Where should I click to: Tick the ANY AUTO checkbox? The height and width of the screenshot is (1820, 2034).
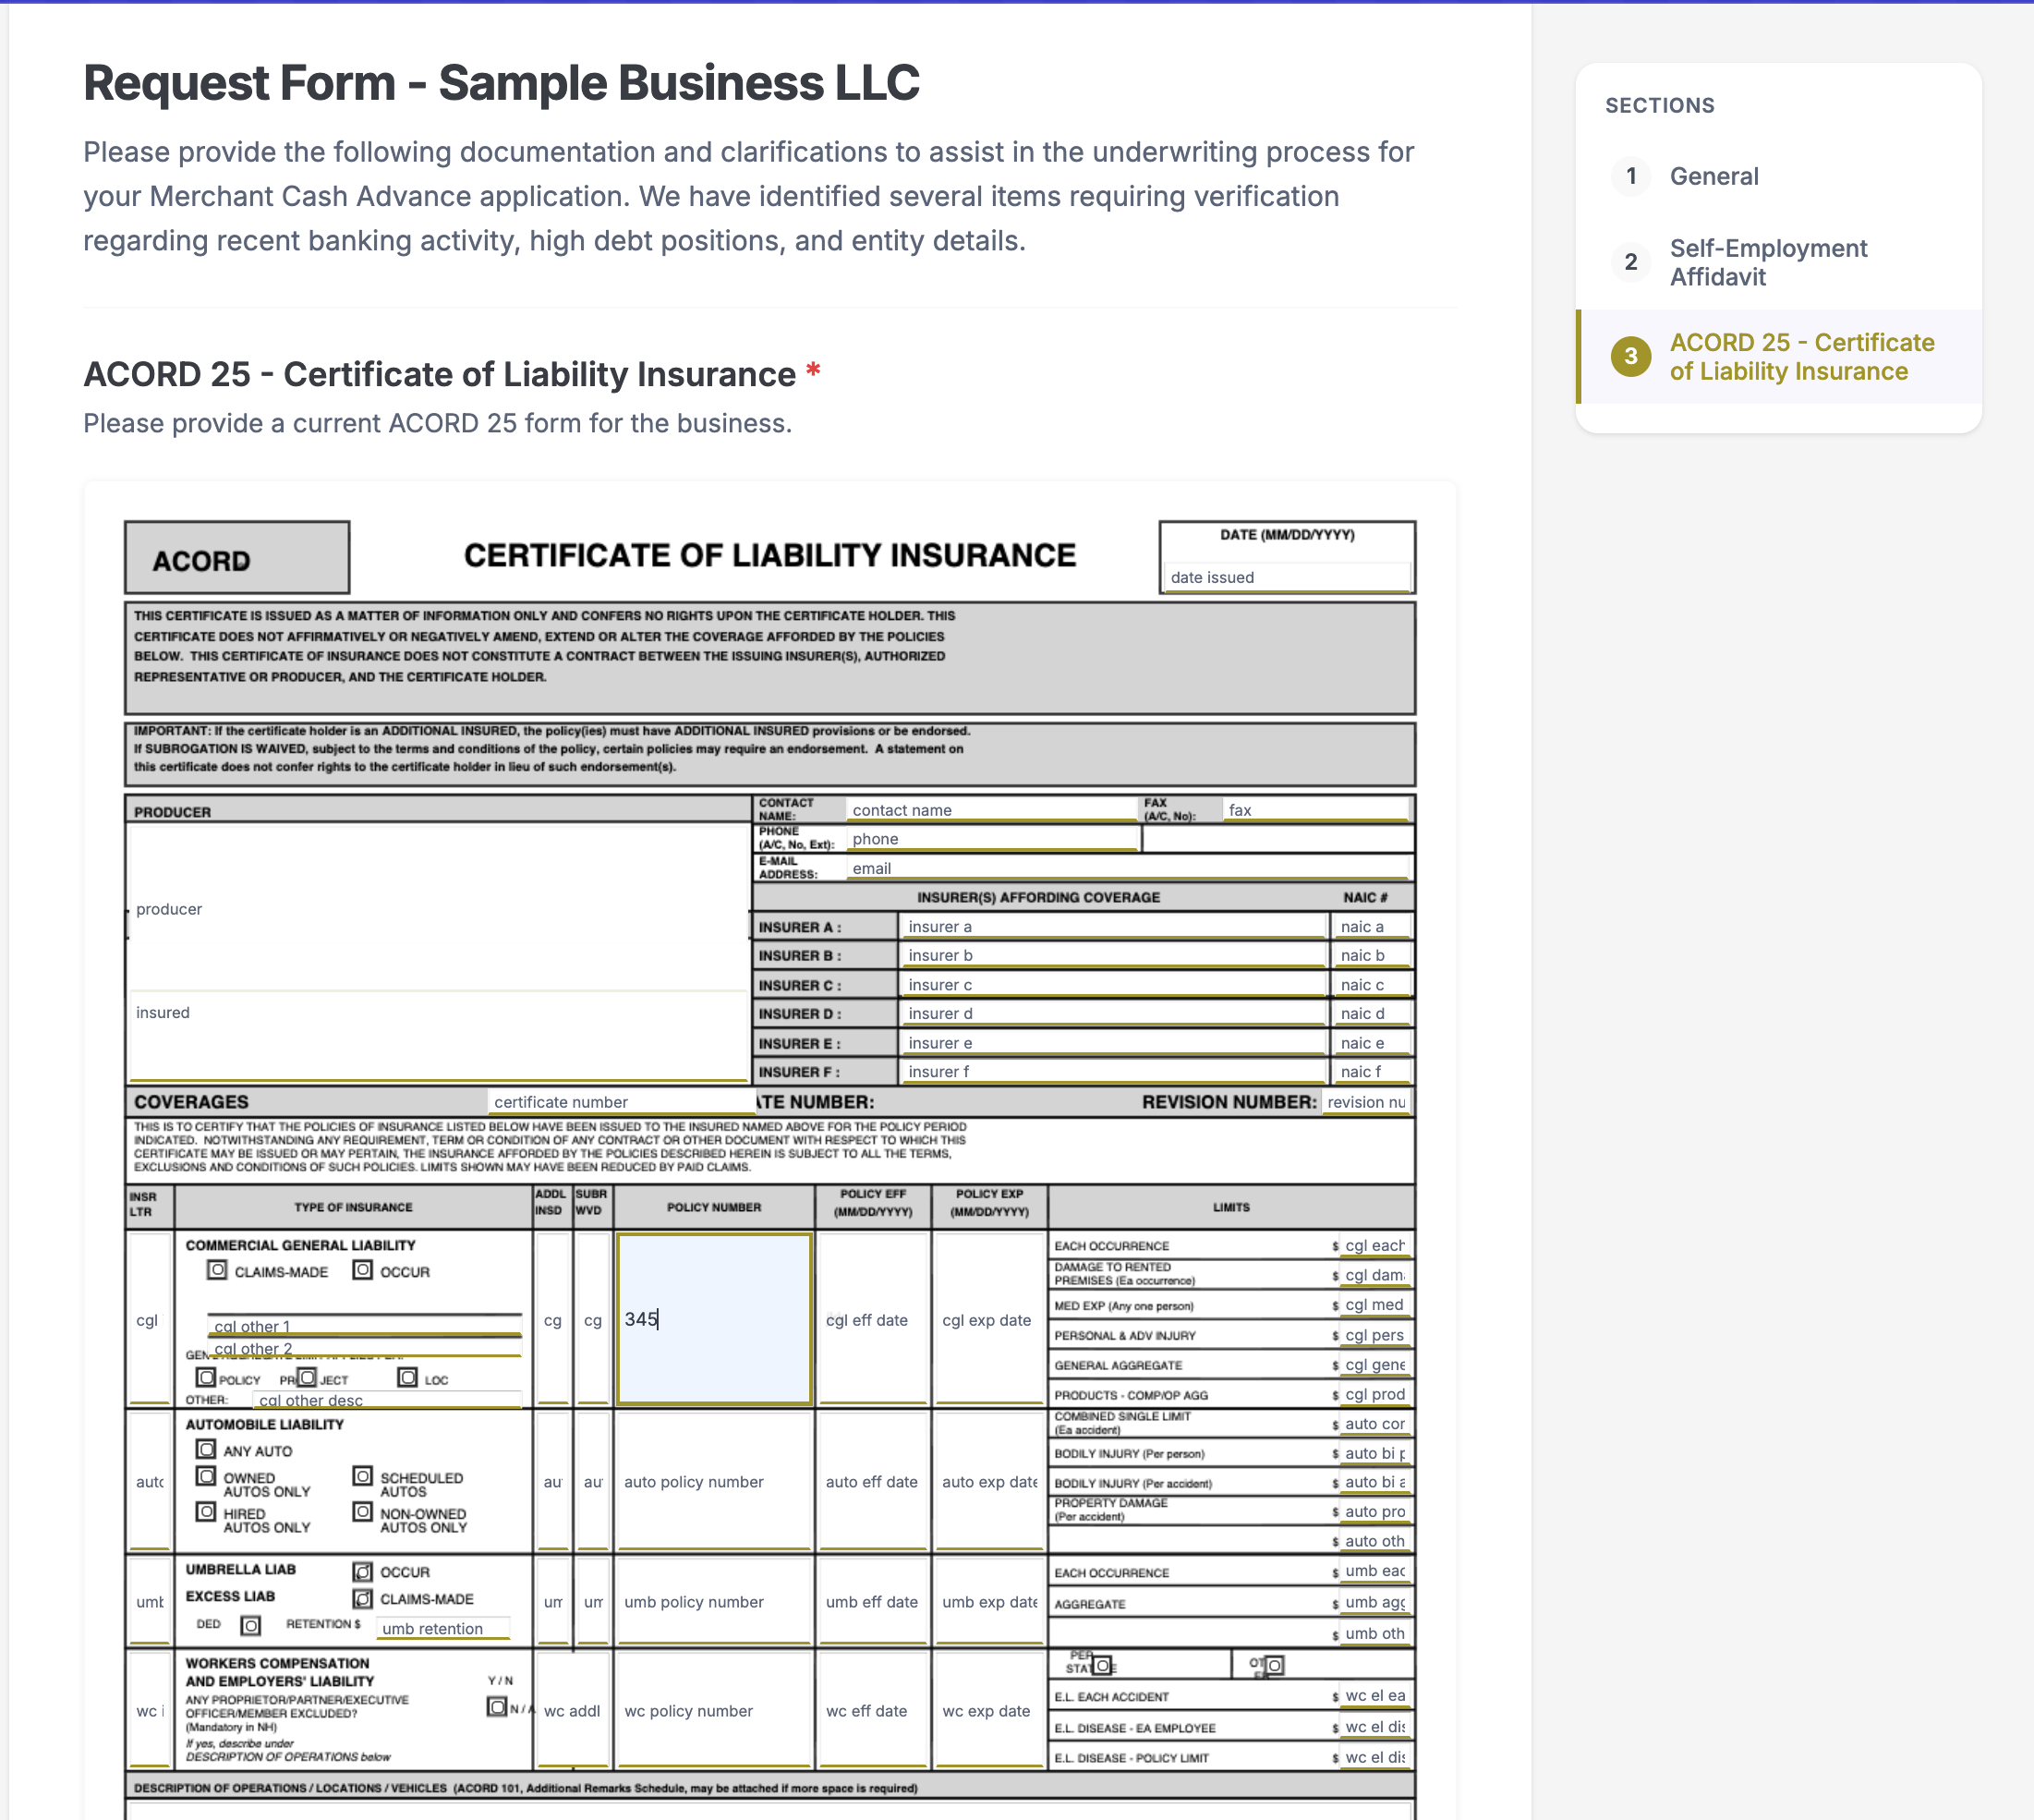tap(206, 1449)
